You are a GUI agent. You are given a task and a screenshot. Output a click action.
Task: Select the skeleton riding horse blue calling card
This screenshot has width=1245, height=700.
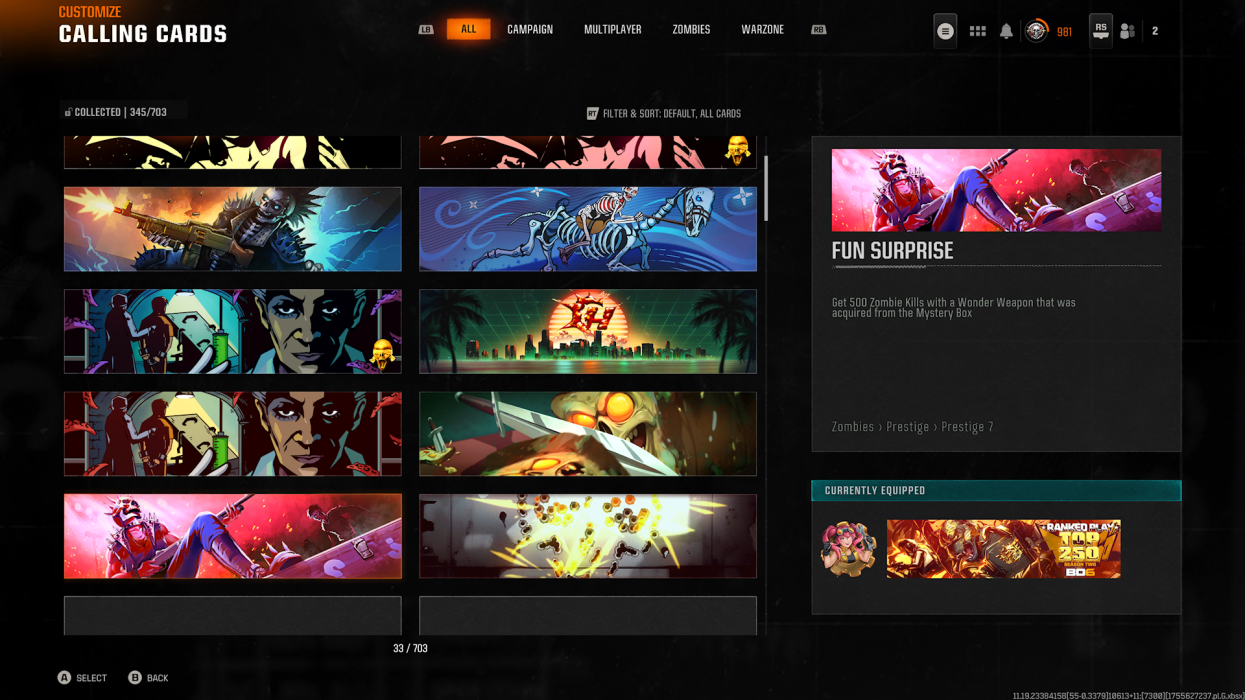tap(588, 229)
